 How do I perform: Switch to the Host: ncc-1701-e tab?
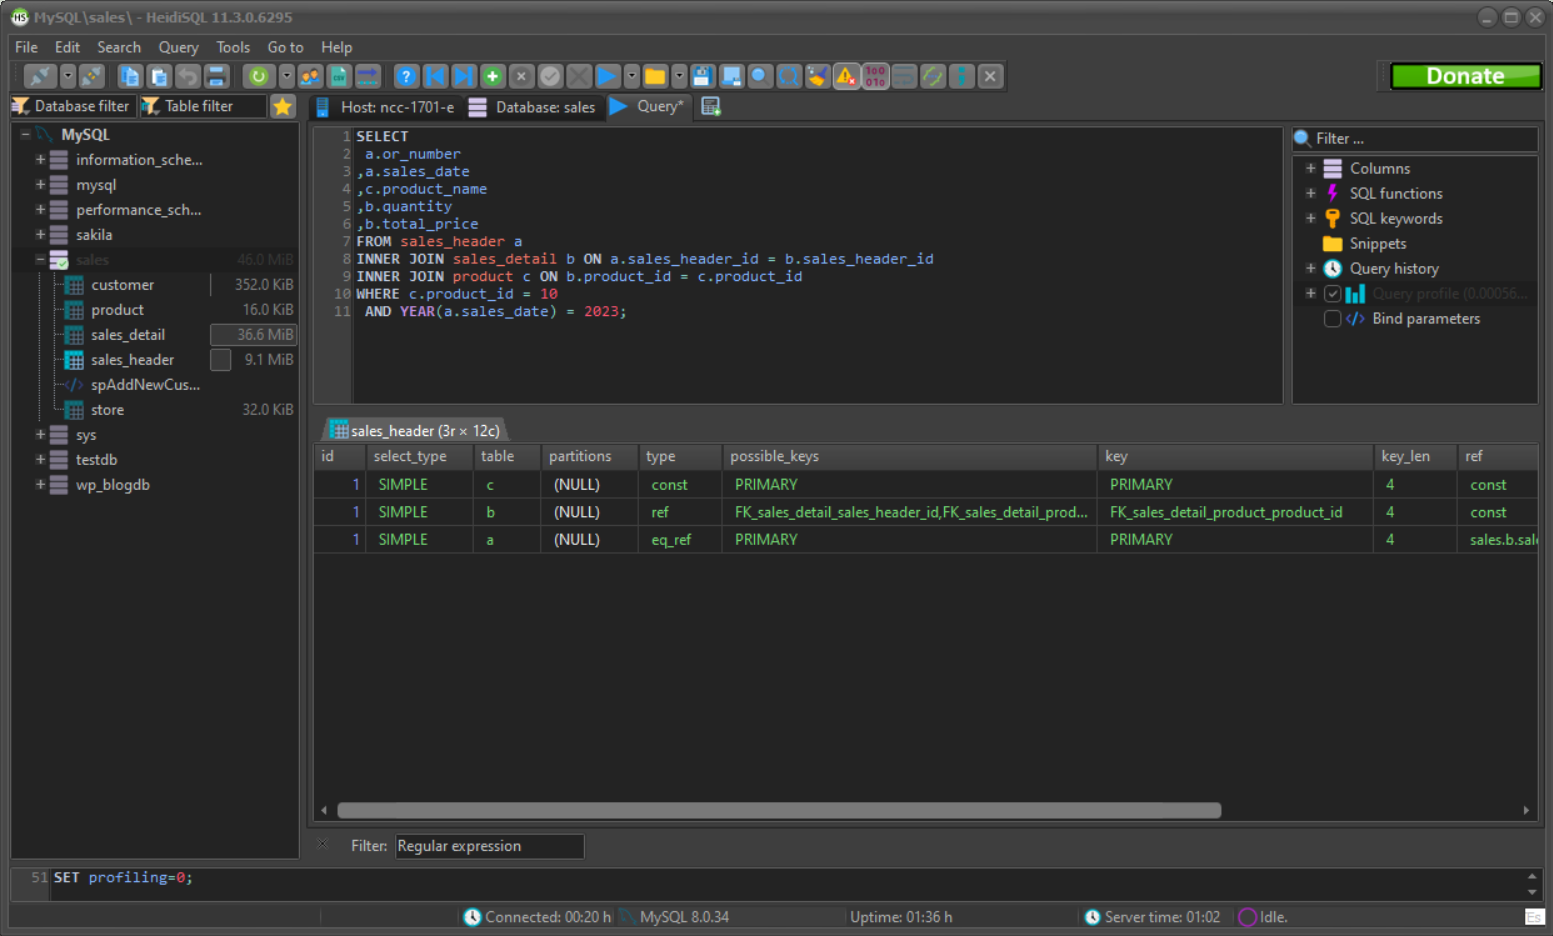click(x=384, y=107)
